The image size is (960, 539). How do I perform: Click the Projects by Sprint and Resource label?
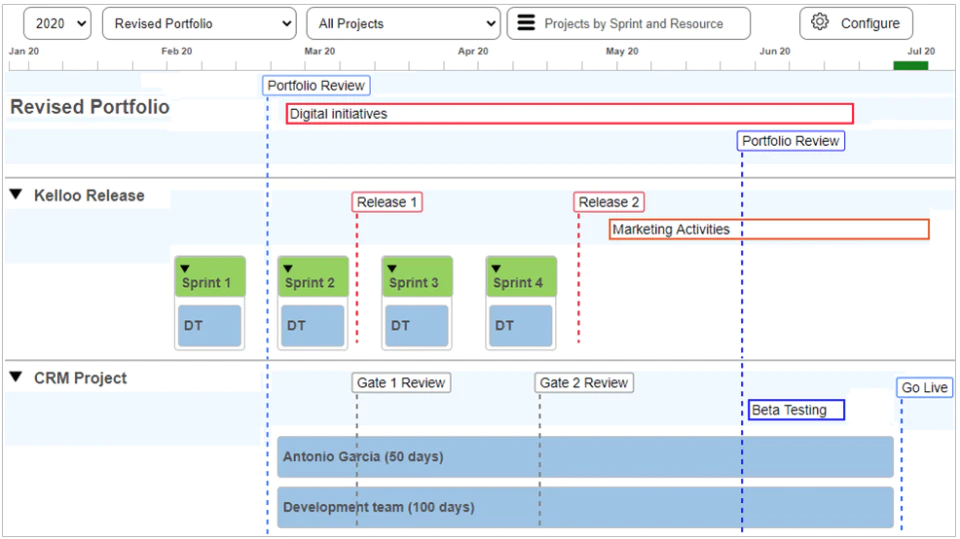(634, 24)
